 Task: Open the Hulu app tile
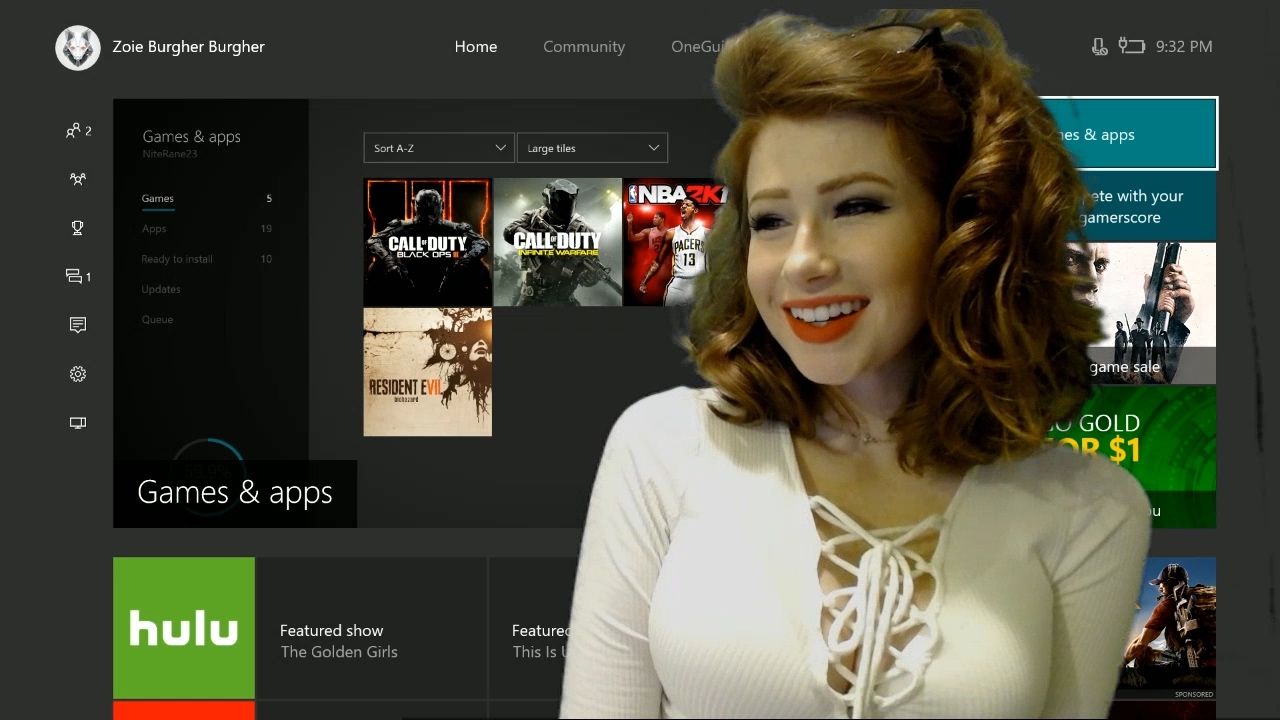point(184,628)
